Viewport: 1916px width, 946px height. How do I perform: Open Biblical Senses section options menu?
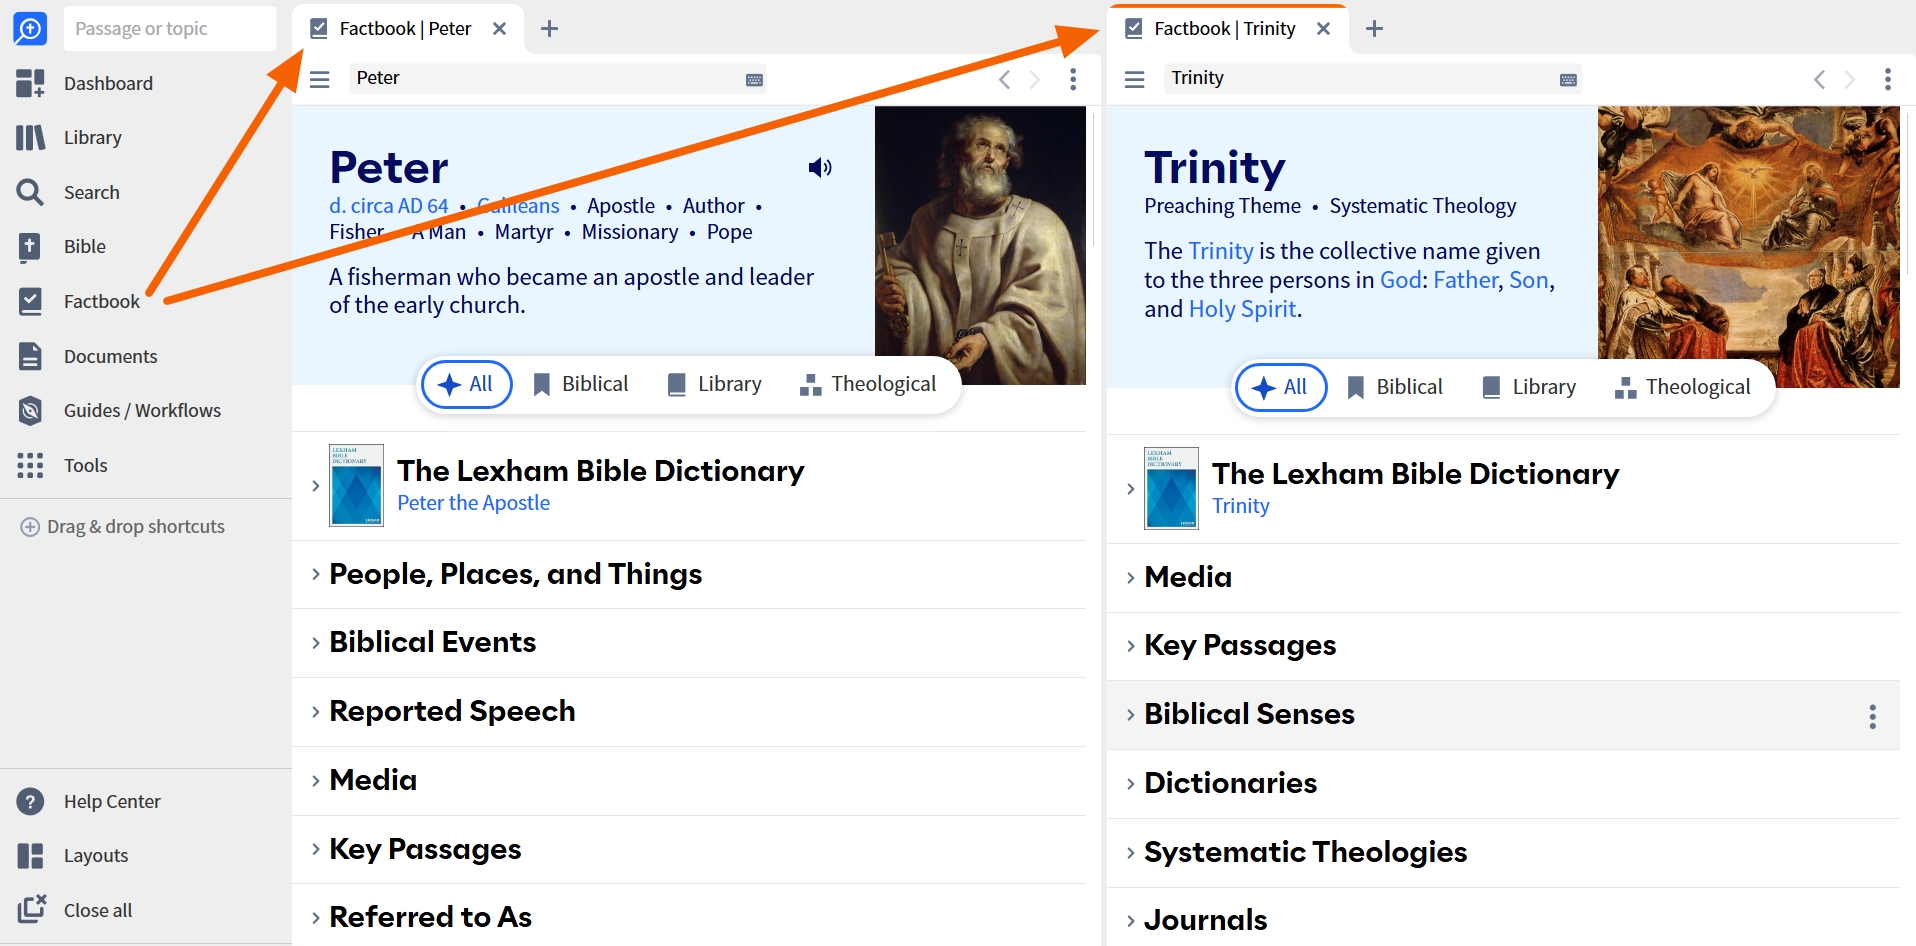tap(1873, 716)
